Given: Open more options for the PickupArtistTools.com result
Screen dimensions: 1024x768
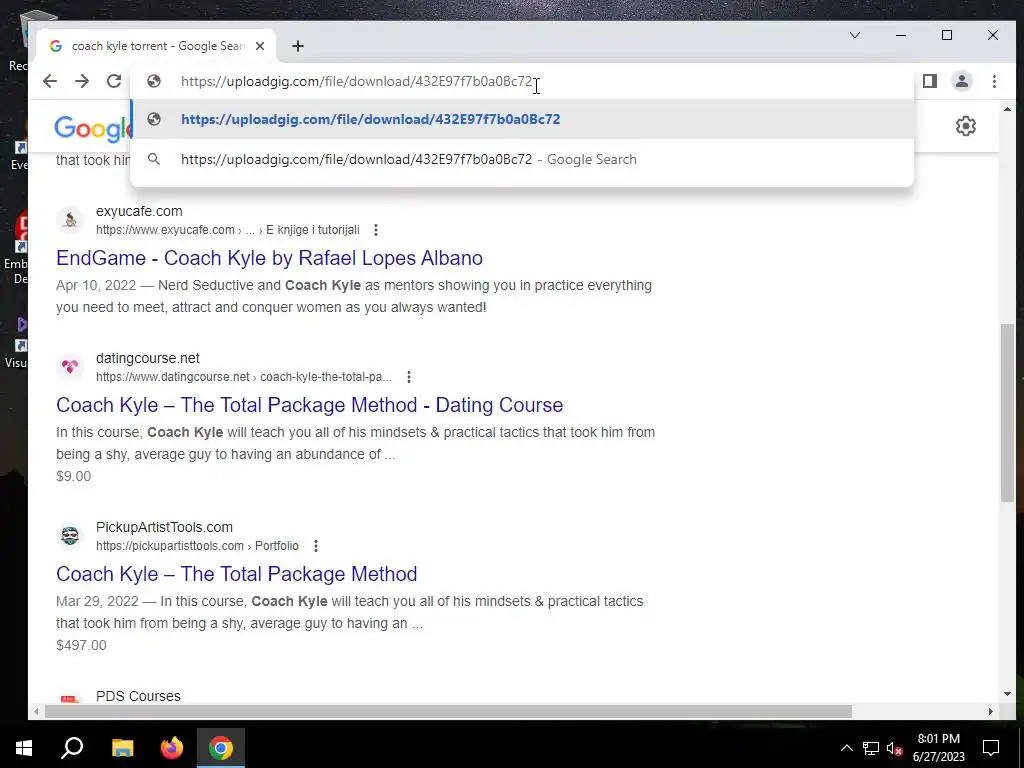Looking at the screenshot, I should pos(315,546).
